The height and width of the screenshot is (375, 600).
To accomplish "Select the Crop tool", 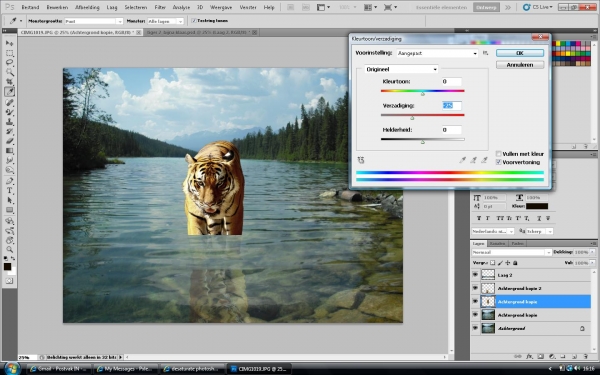I will coord(9,82).
